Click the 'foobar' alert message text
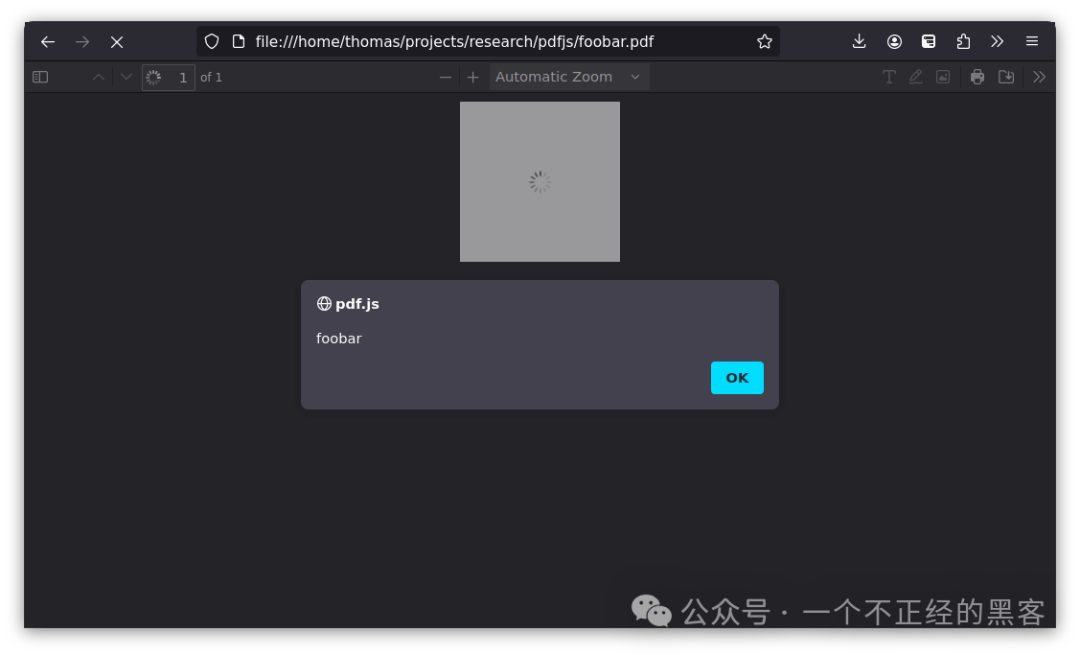The image size is (1080, 655). pos(339,338)
